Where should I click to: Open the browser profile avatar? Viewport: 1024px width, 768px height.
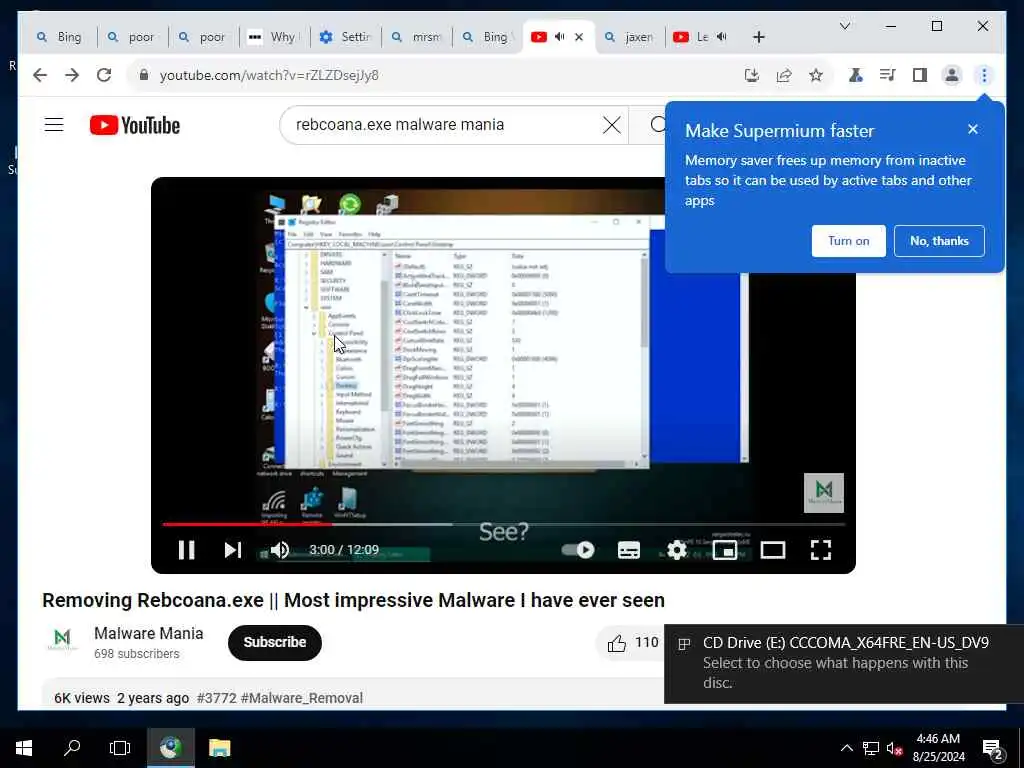pos(952,75)
